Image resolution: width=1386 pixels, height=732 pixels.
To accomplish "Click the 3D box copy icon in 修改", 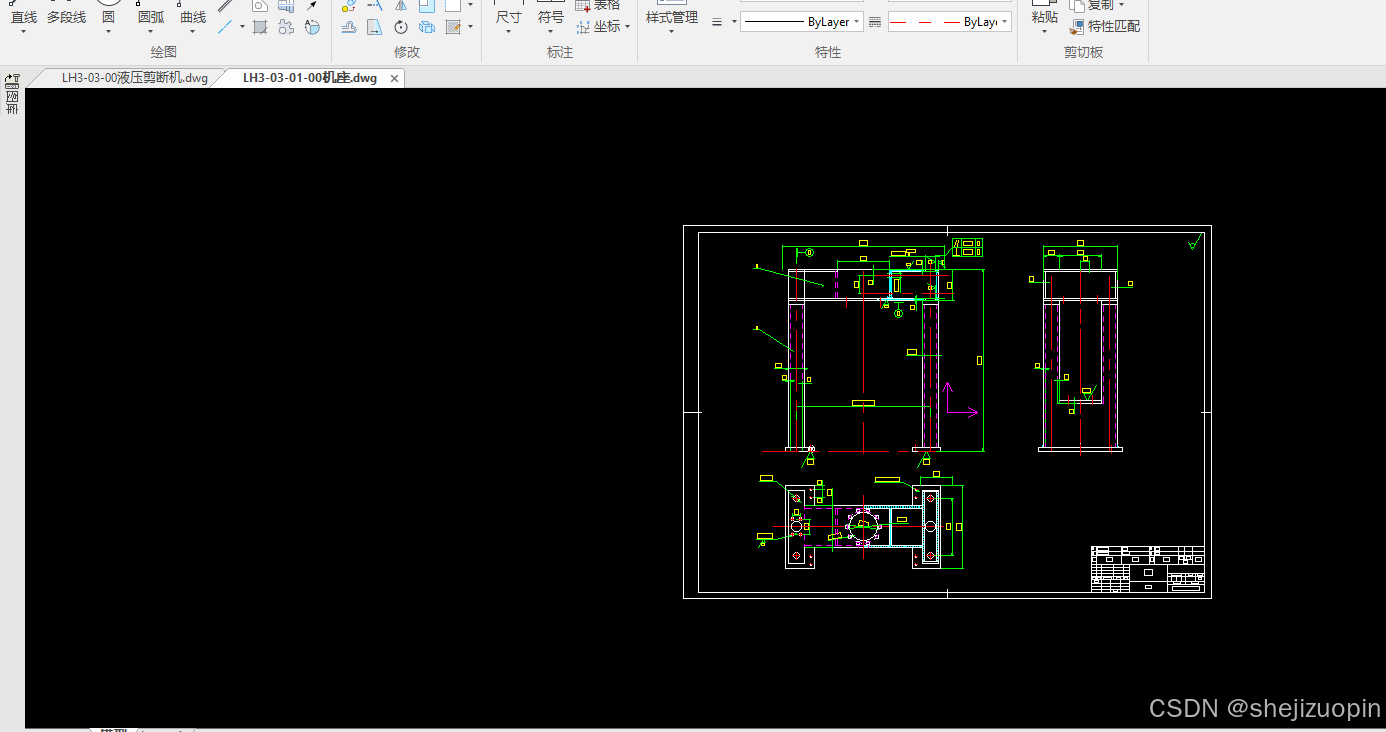I will pos(427,27).
